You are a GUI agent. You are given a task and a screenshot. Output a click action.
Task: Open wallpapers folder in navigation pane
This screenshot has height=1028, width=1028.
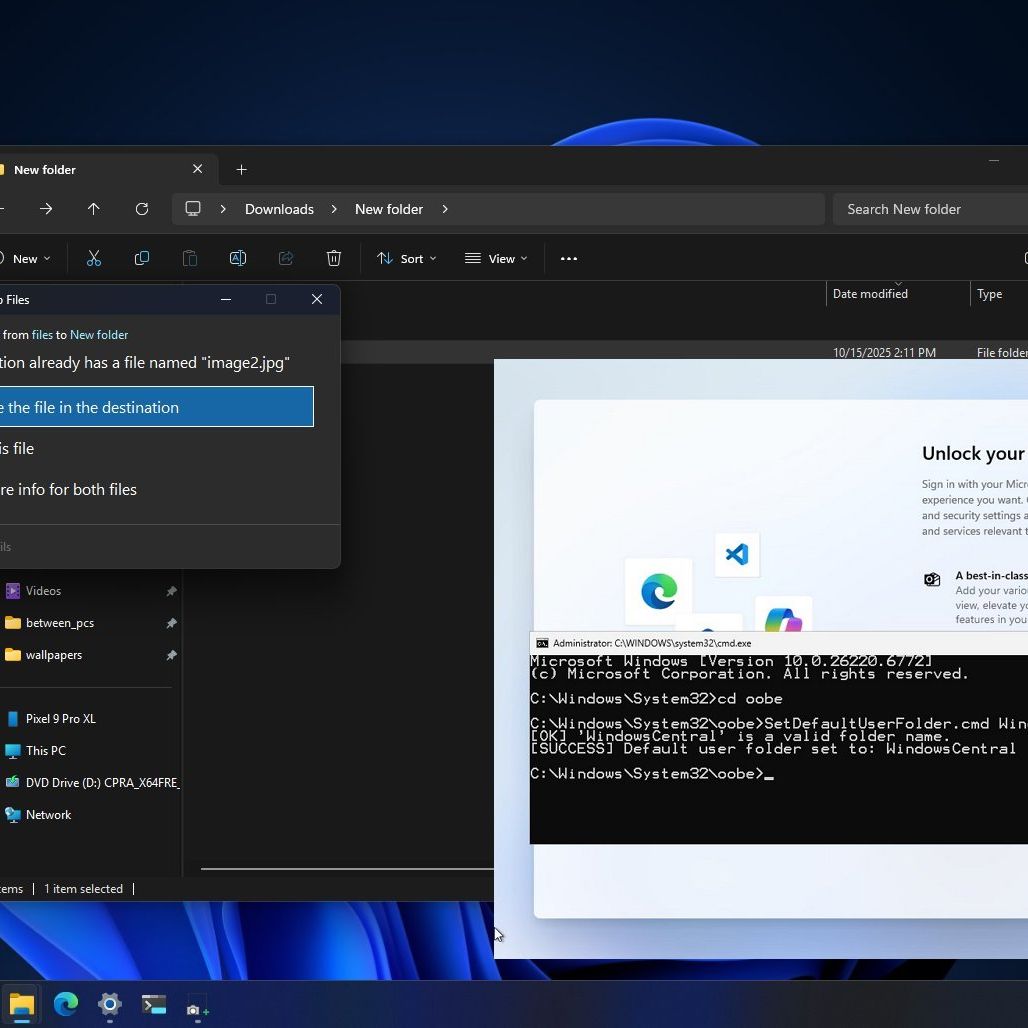pyautogui.click(x=54, y=655)
